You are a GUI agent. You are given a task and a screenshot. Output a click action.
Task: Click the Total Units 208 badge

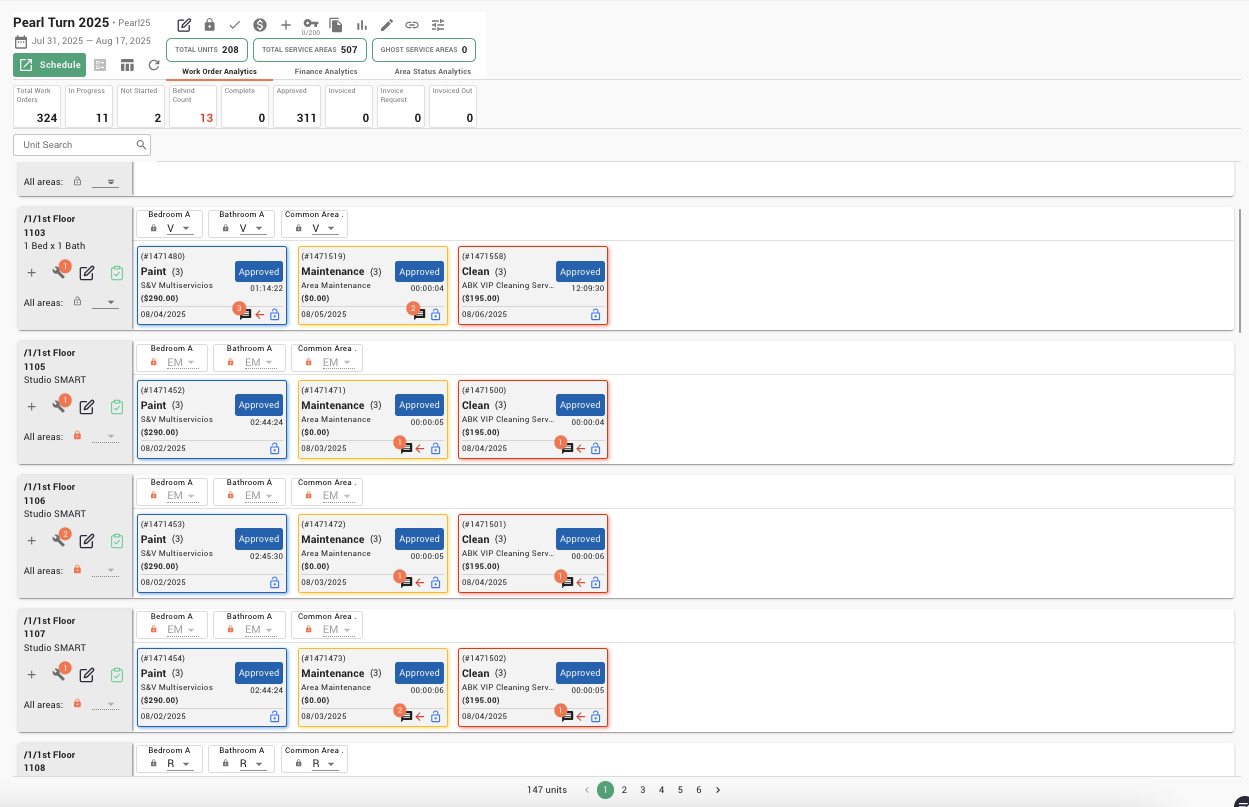pyautogui.click(x=207, y=49)
